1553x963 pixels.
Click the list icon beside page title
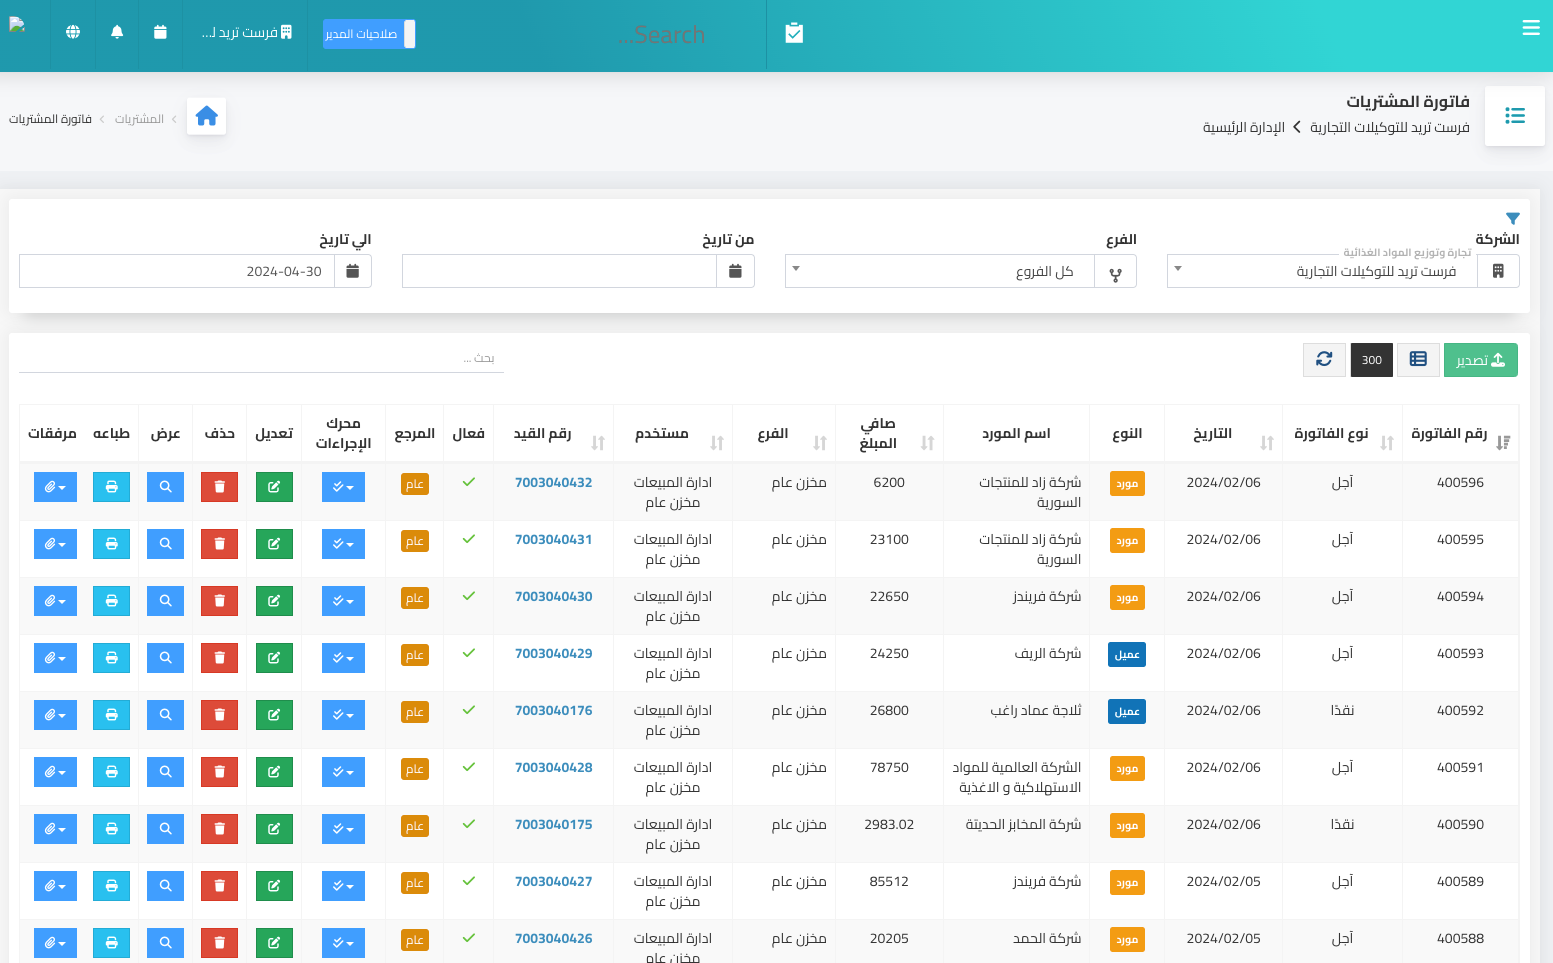pyautogui.click(x=1515, y=116)
